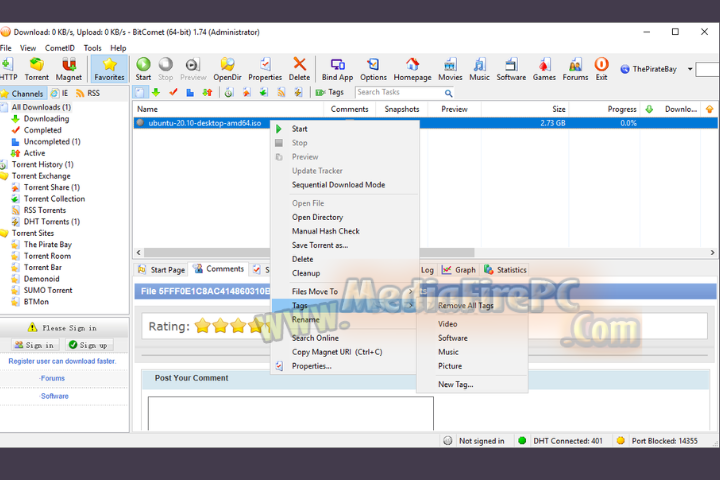Click the HTTP download toolbar icon
720x480 pixels.
pyautogui.click(x=8, y=69)
